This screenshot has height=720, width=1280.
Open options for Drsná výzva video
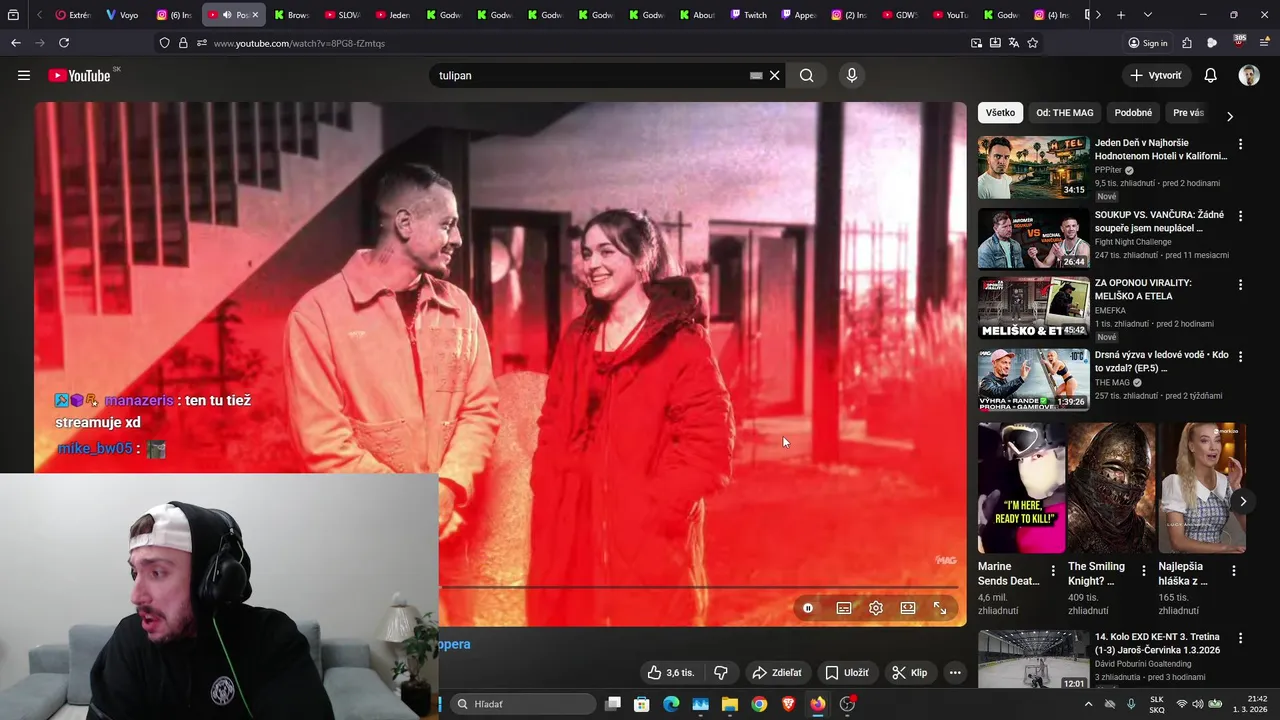coord(1241,356)
